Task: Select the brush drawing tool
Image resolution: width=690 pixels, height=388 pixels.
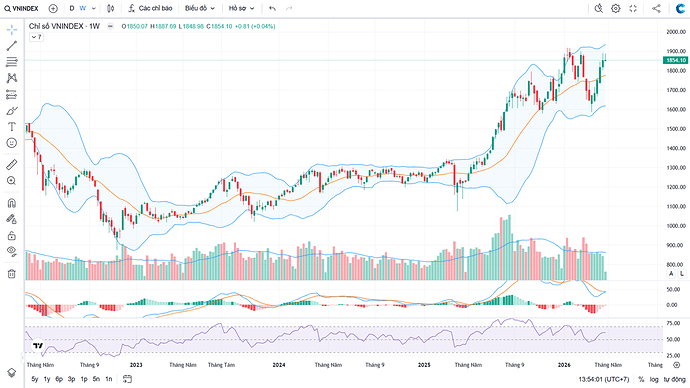Action: (12, 110)
